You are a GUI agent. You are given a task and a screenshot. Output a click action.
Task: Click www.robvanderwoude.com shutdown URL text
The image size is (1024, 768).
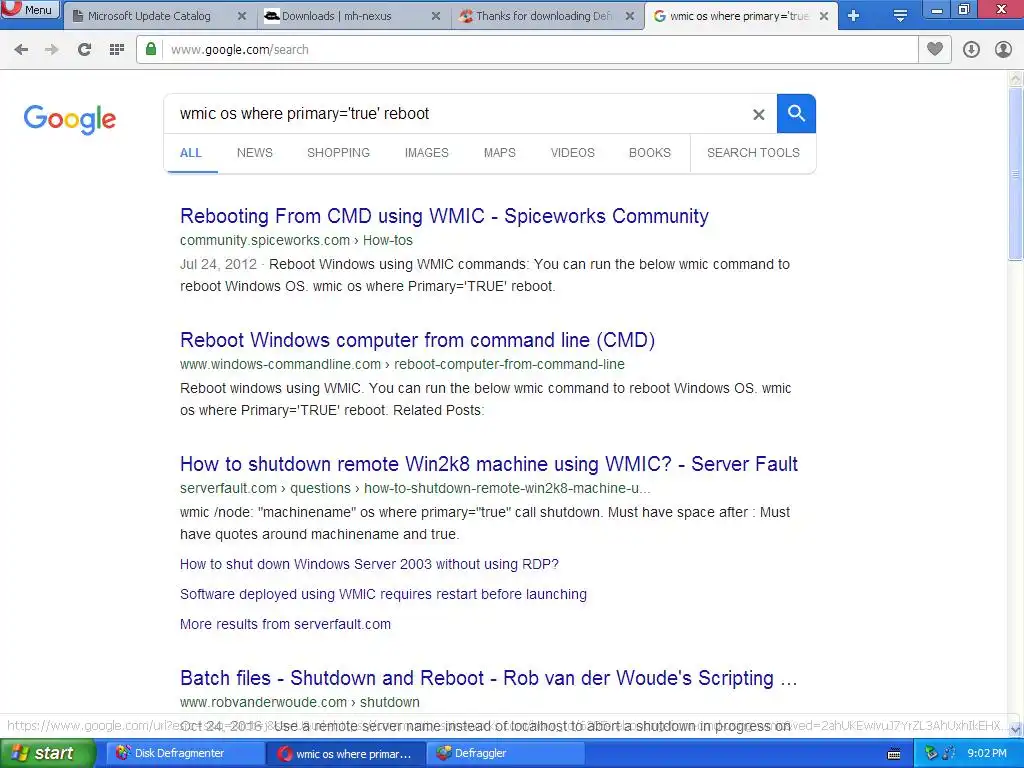point(300,703)
